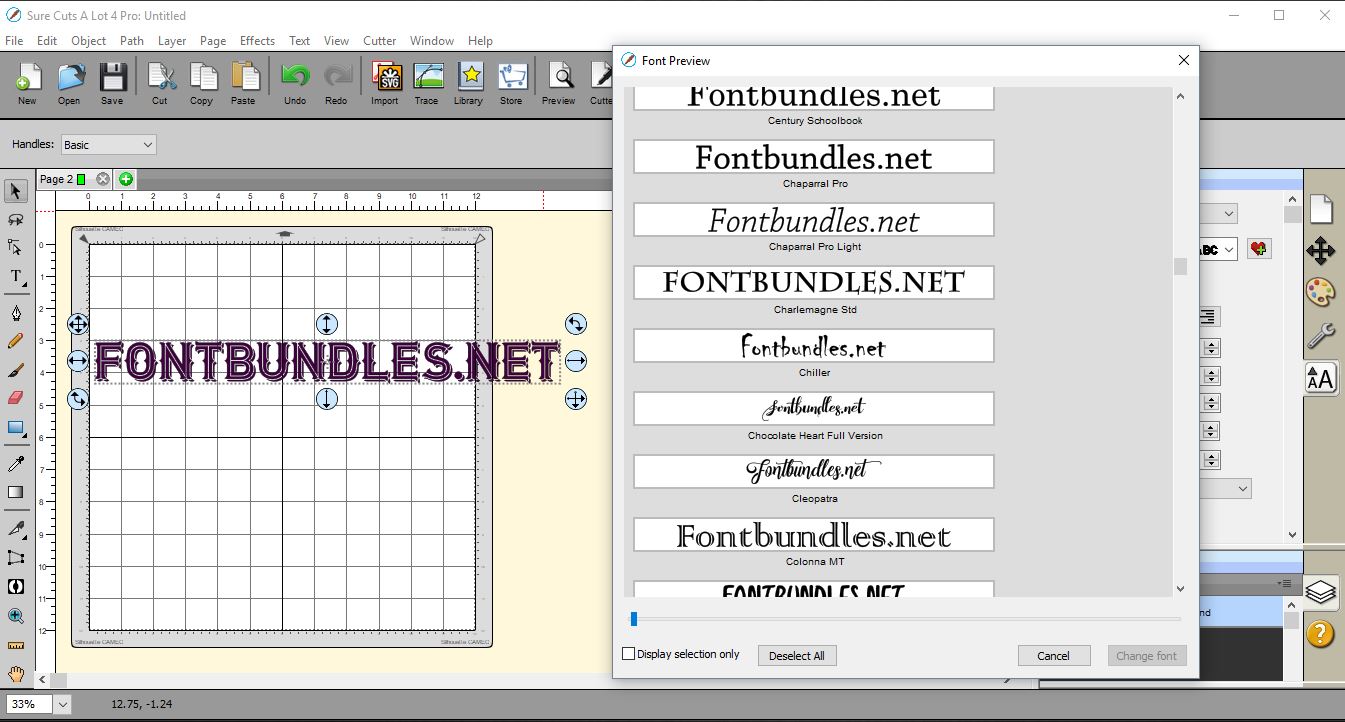Select the Gradient tool in left toolbar

pos(16,492)
